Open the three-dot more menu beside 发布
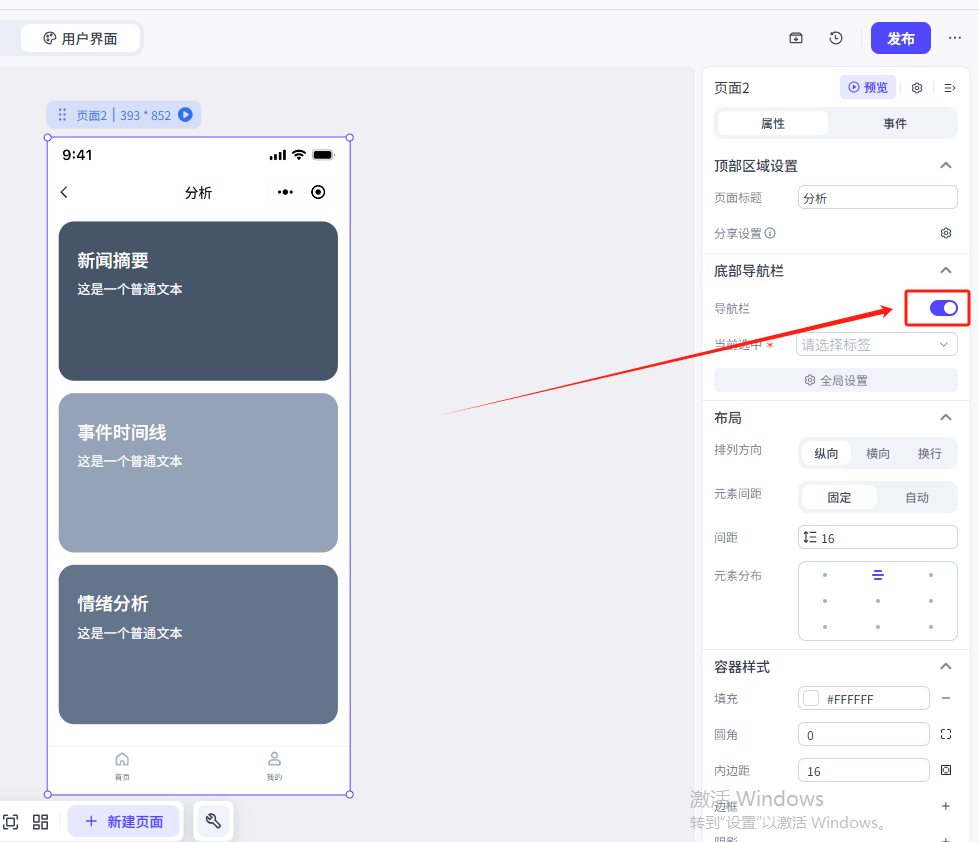The image size is (979, 842). coord(955,38)
